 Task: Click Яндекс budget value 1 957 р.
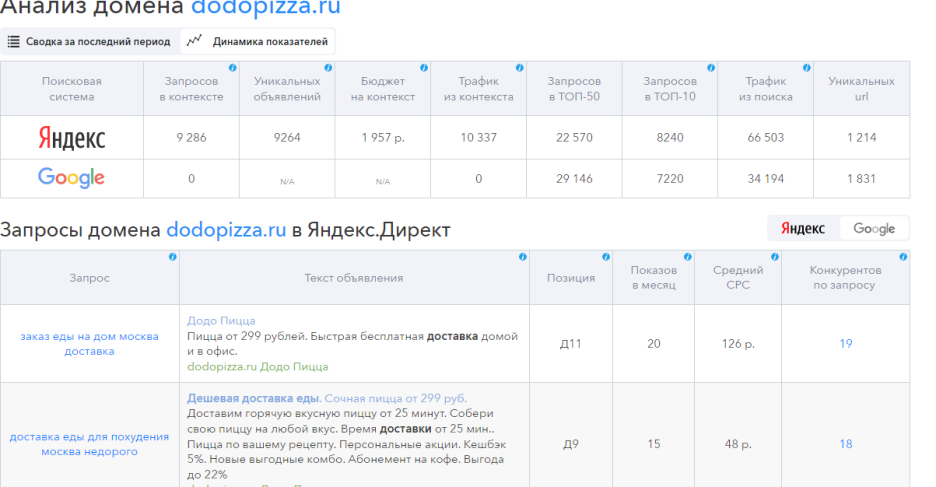(x=383, y=137)
